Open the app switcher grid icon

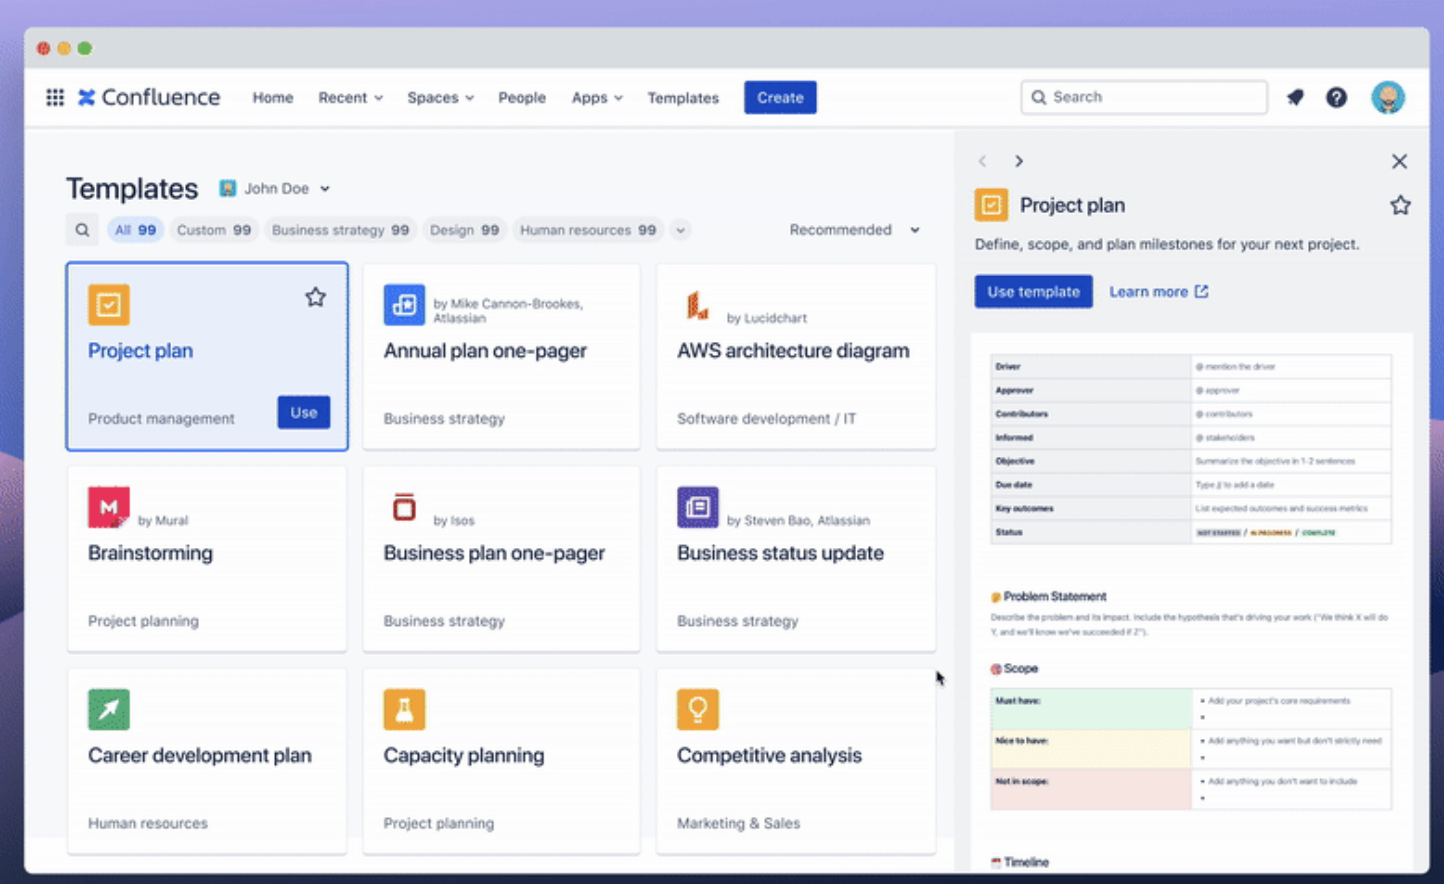[x=55, y=97]
